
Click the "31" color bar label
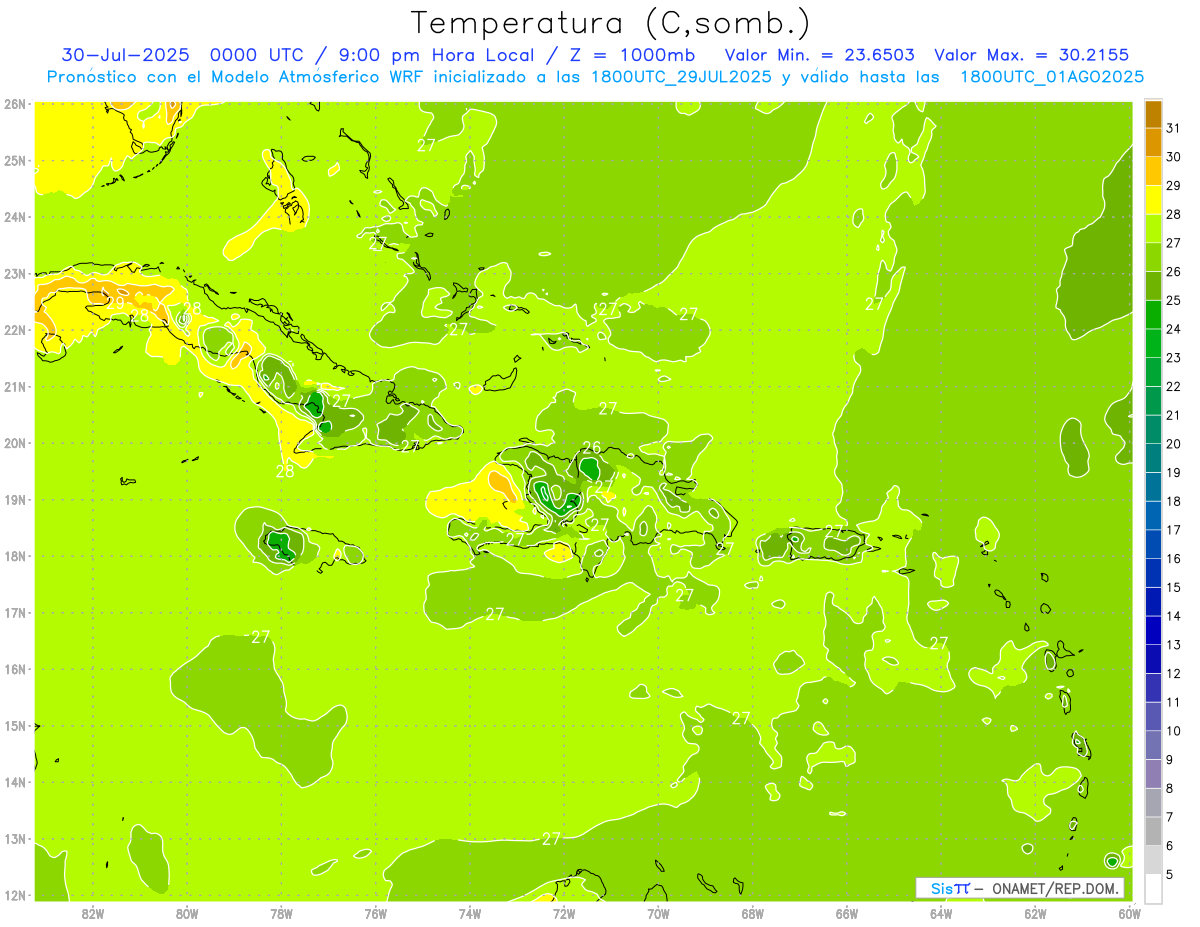(1174, 128)
